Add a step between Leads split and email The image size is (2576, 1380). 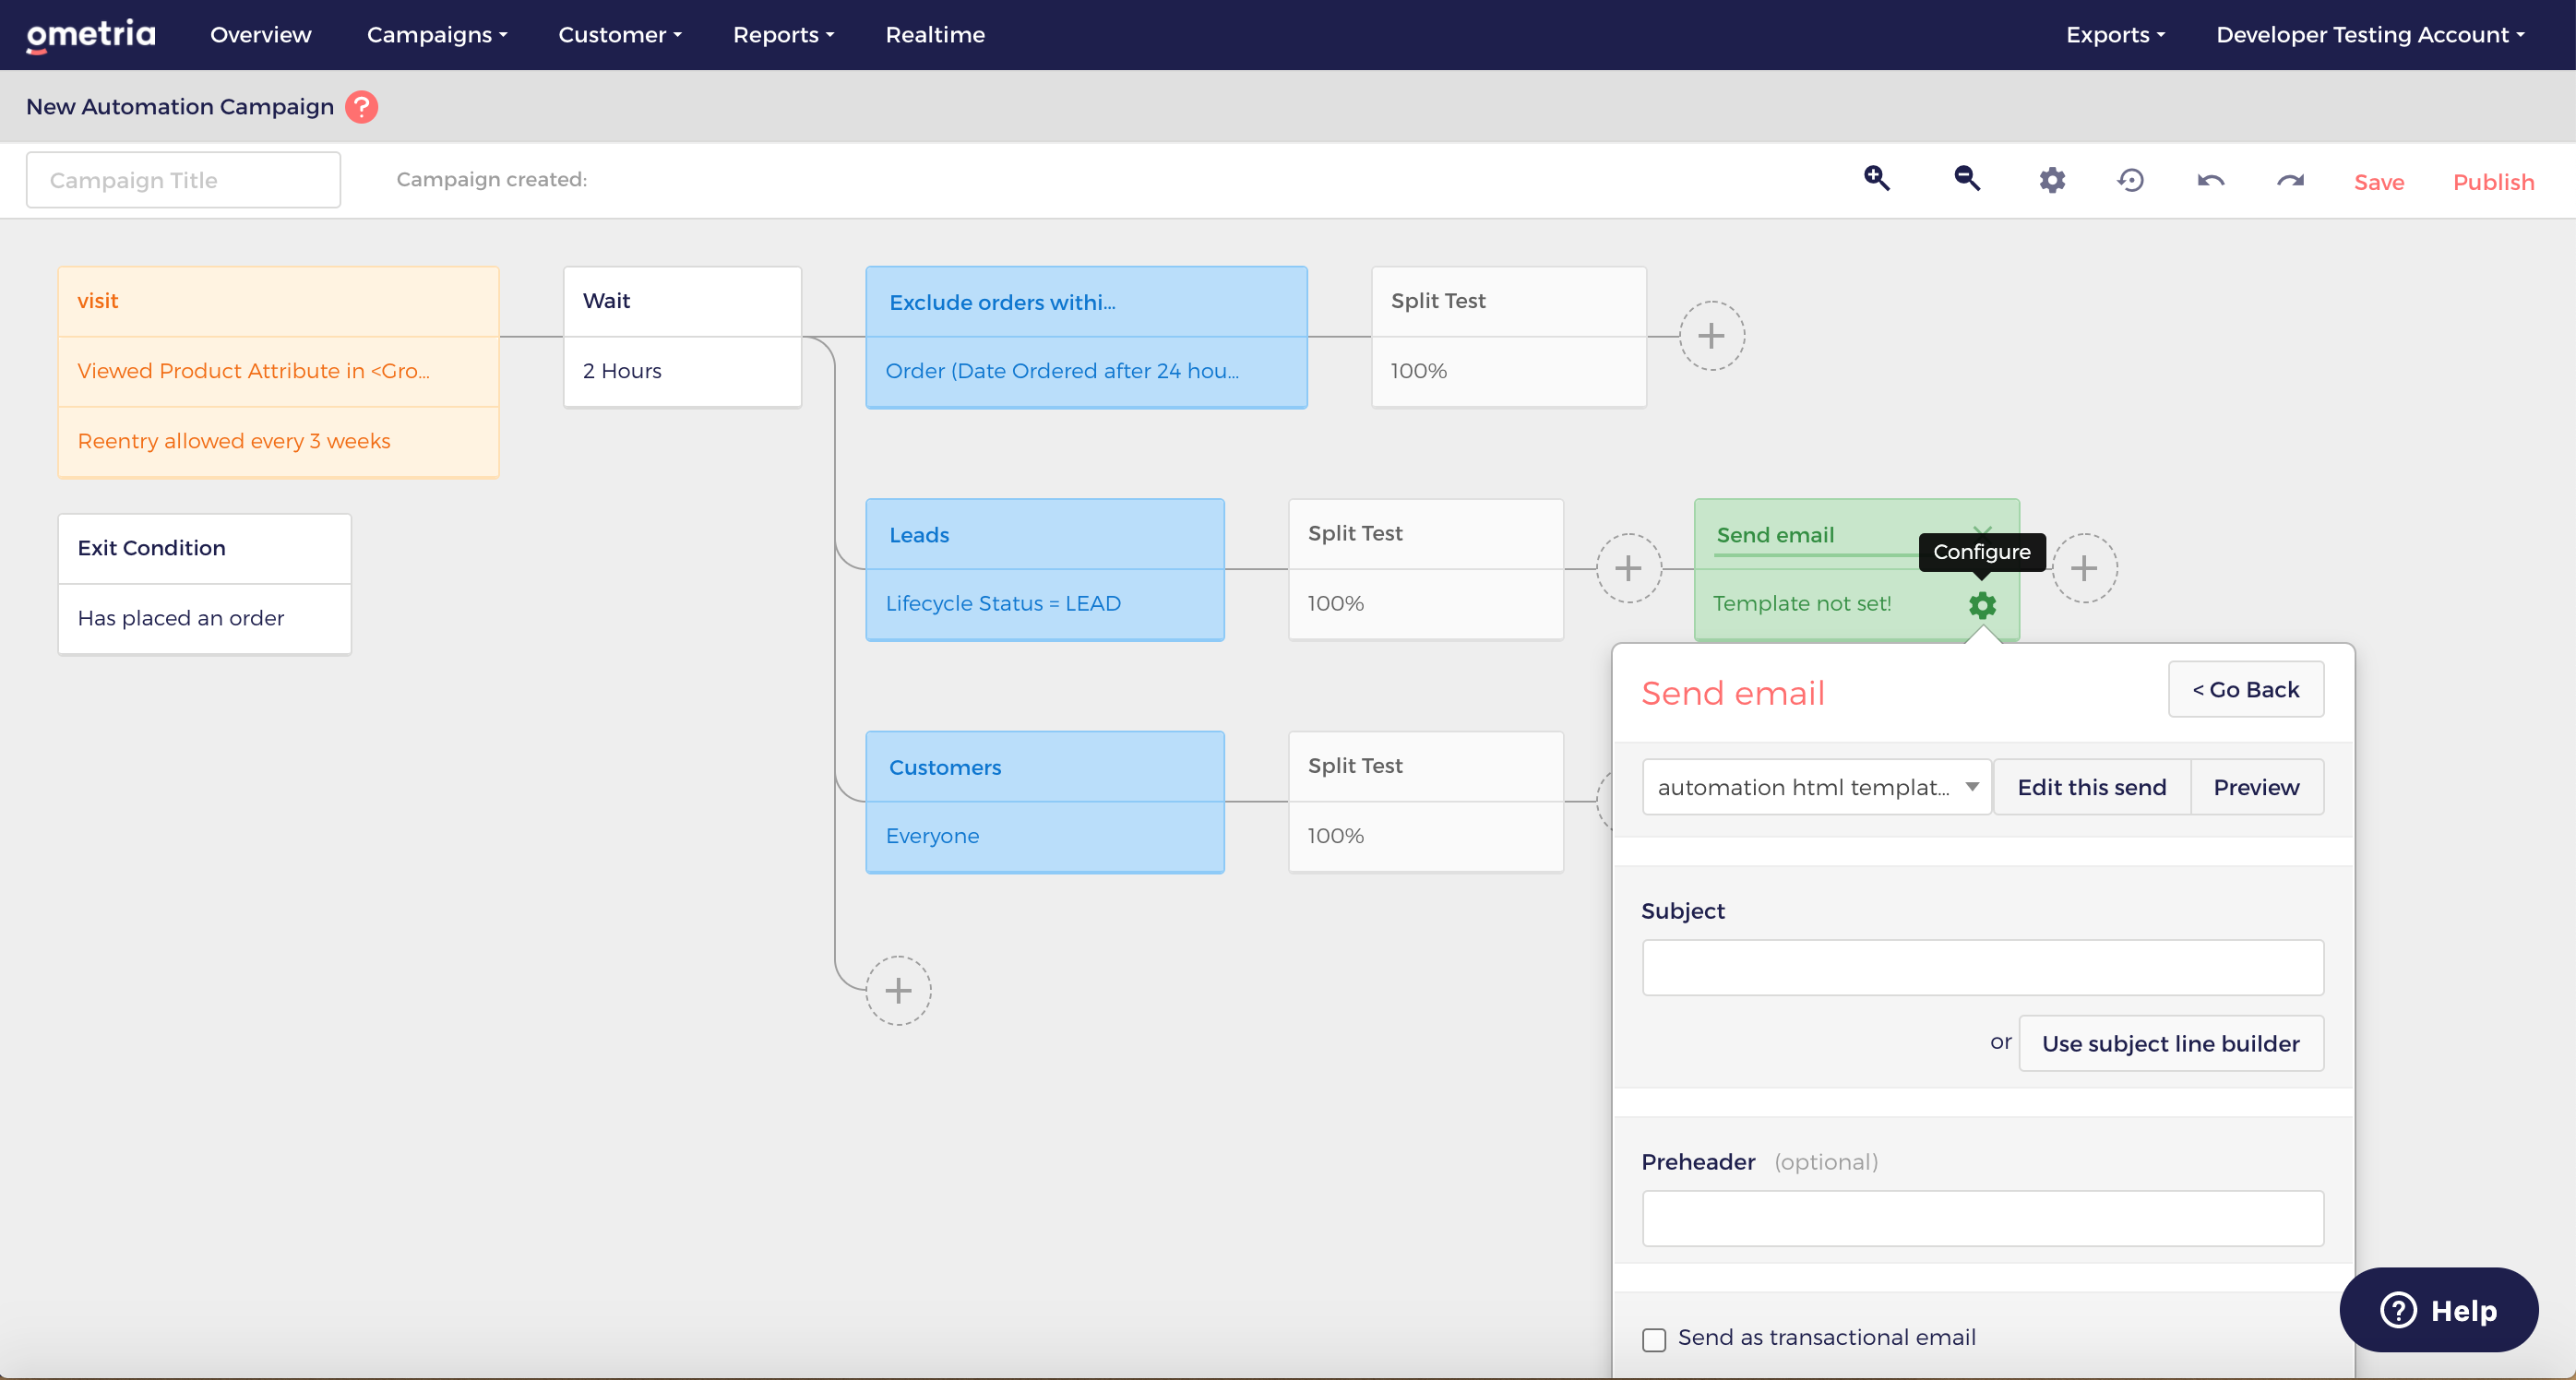tap(1629, 568)
